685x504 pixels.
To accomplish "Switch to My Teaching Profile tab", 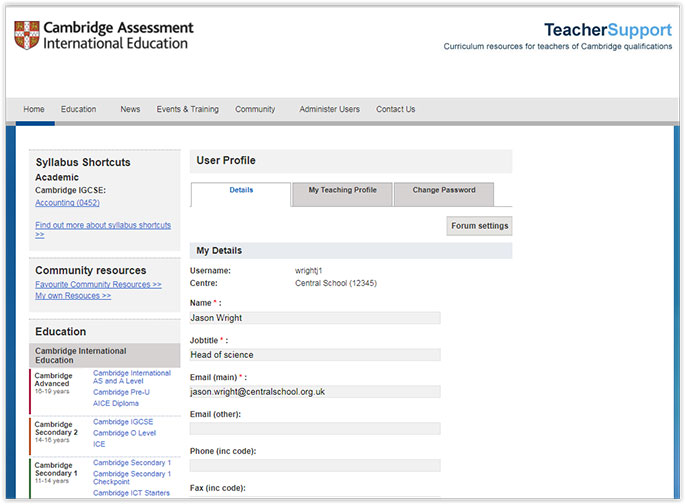I will (x=342, y=190).
